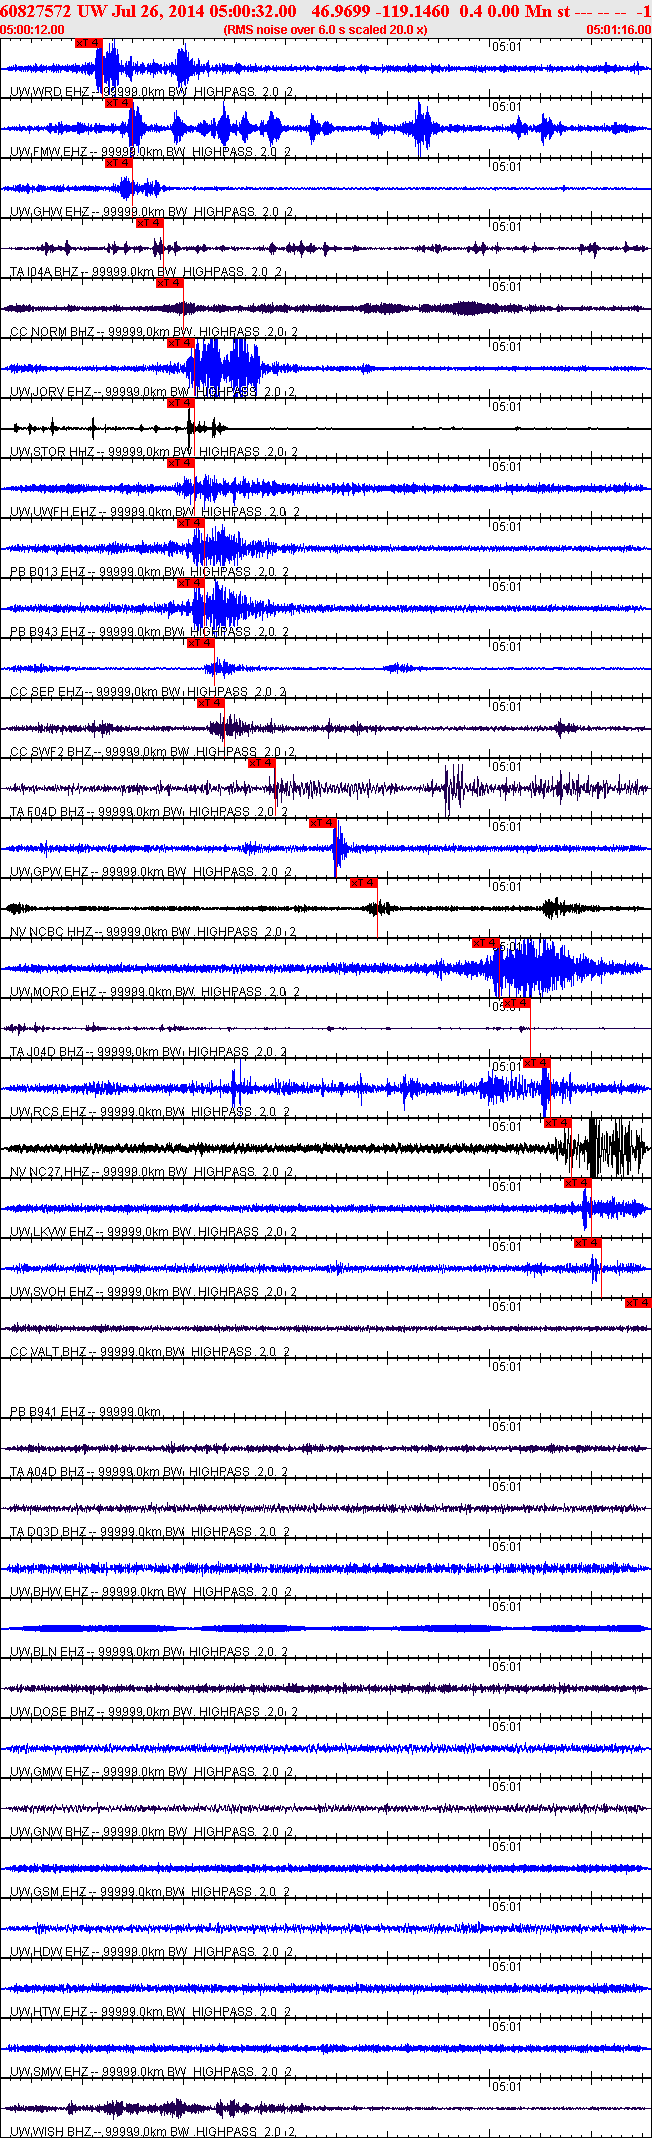Click the red pick marker on UW.WRD trace

tap(89, 43)
